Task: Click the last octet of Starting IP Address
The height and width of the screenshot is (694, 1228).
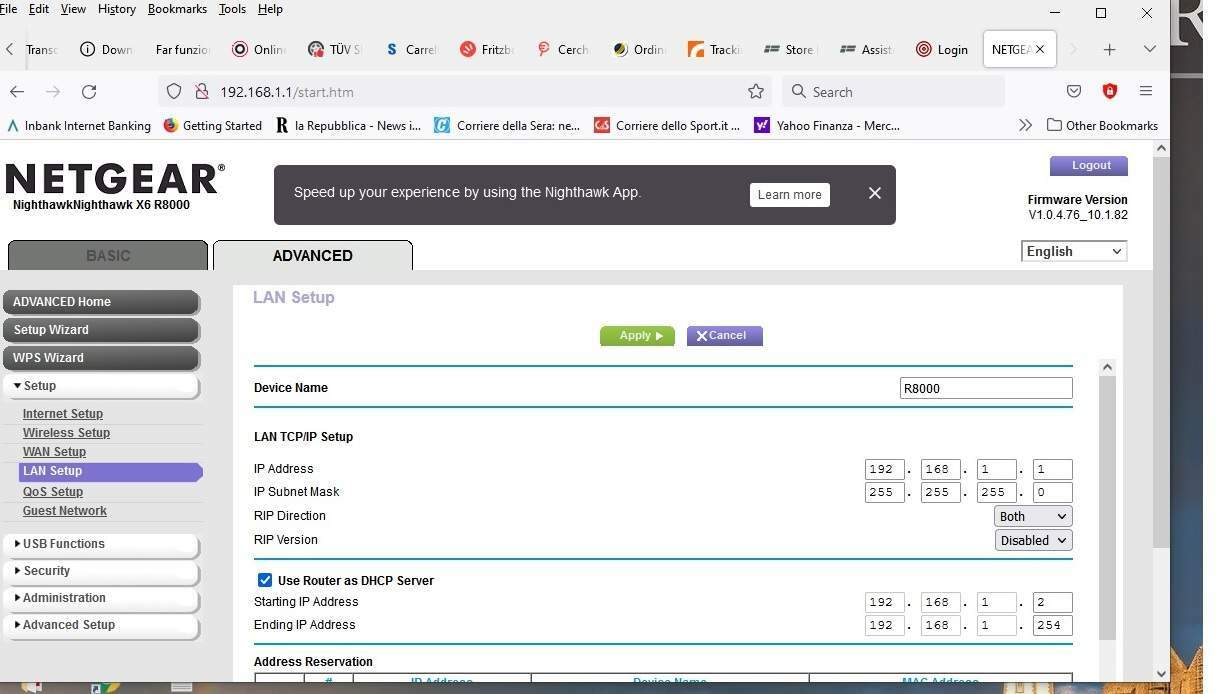Action: tap(1053, 602)
